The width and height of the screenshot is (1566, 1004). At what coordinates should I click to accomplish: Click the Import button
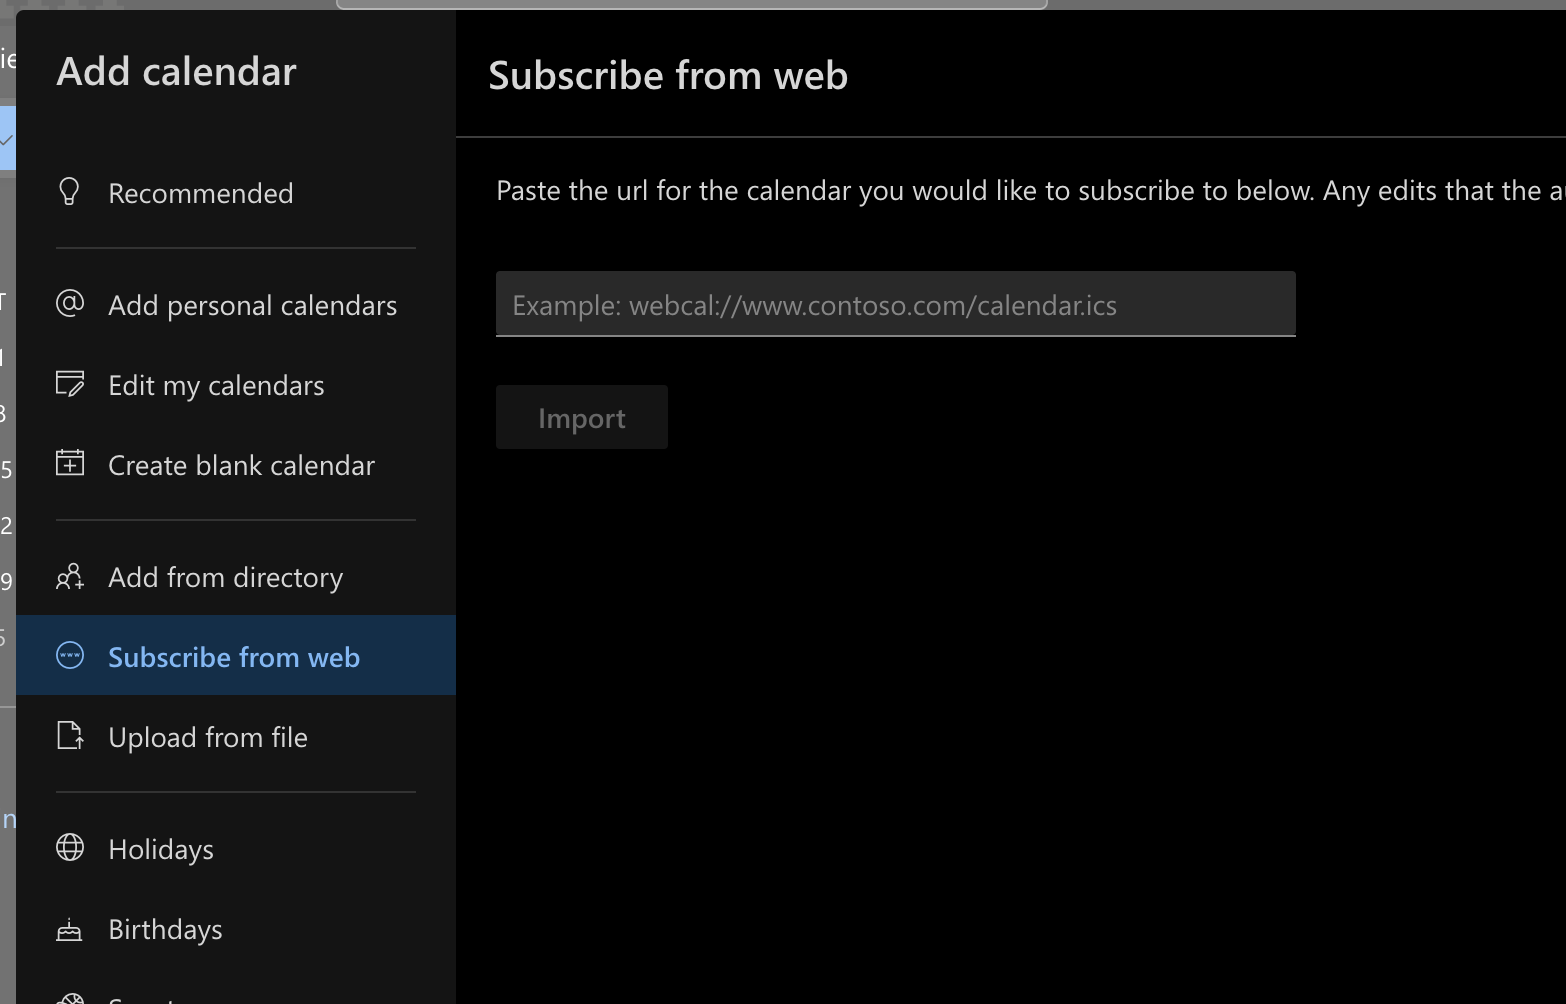(581, 417)
